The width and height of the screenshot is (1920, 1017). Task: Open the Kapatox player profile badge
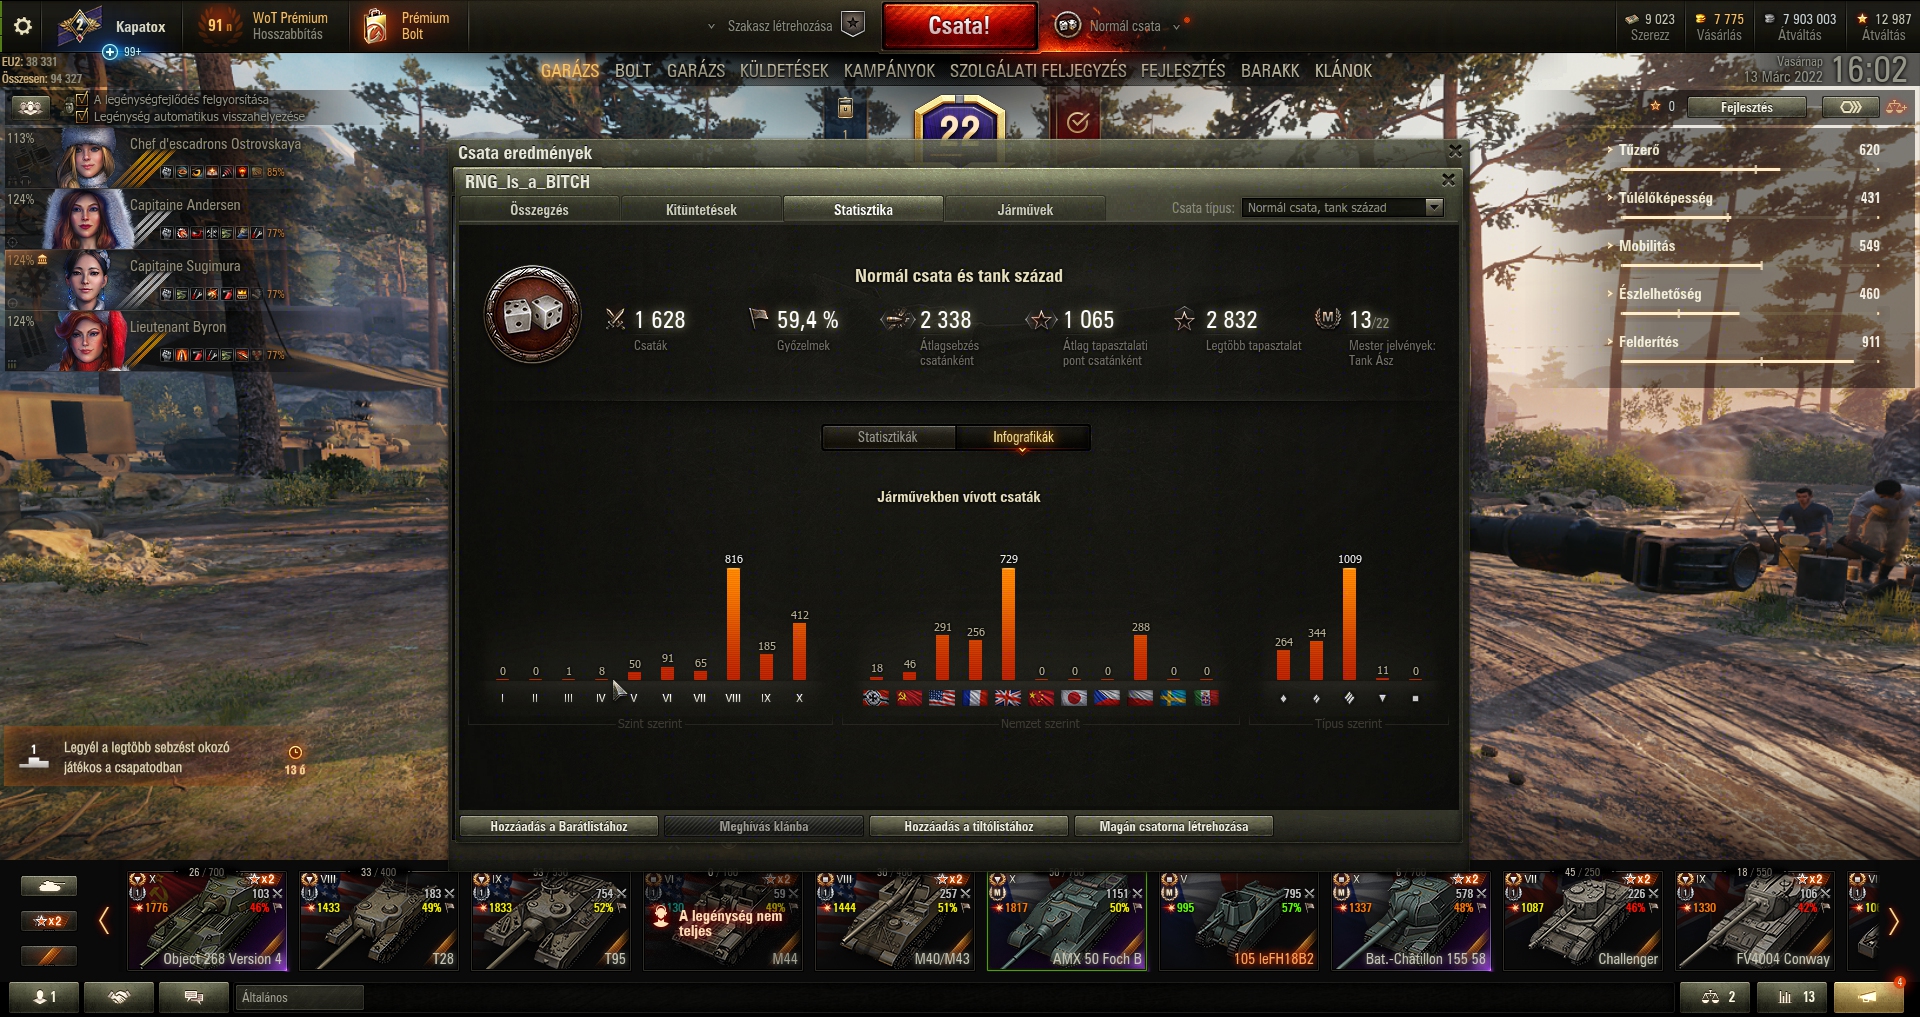111,27
